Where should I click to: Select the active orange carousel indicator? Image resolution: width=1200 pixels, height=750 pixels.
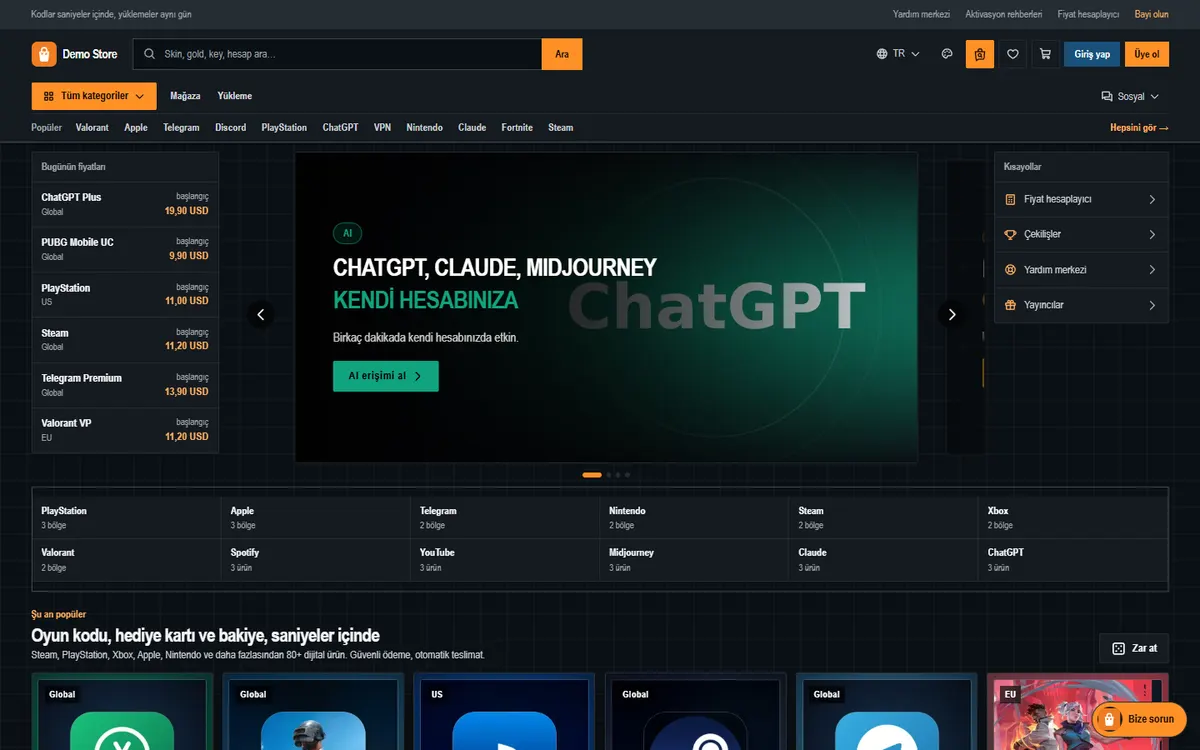(x=592, y=475)
